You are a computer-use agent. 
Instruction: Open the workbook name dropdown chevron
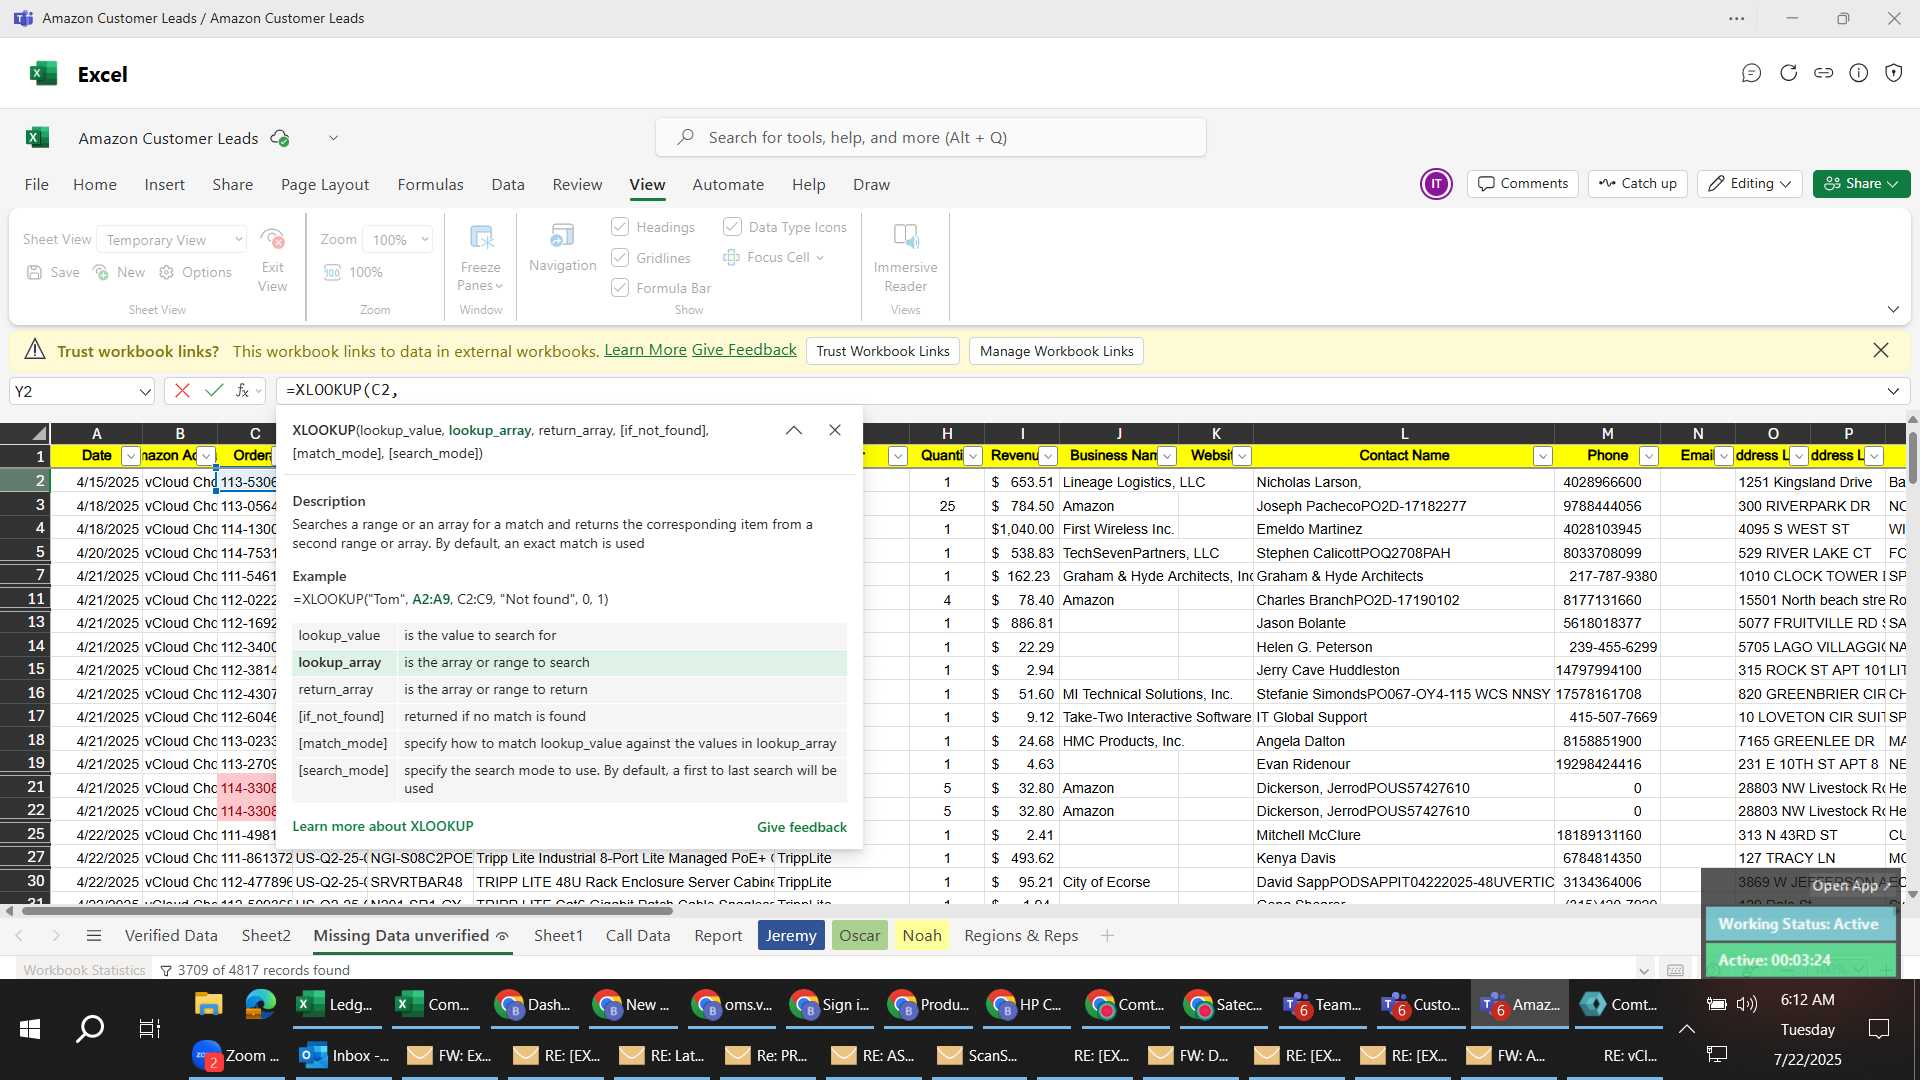[333, 138]
